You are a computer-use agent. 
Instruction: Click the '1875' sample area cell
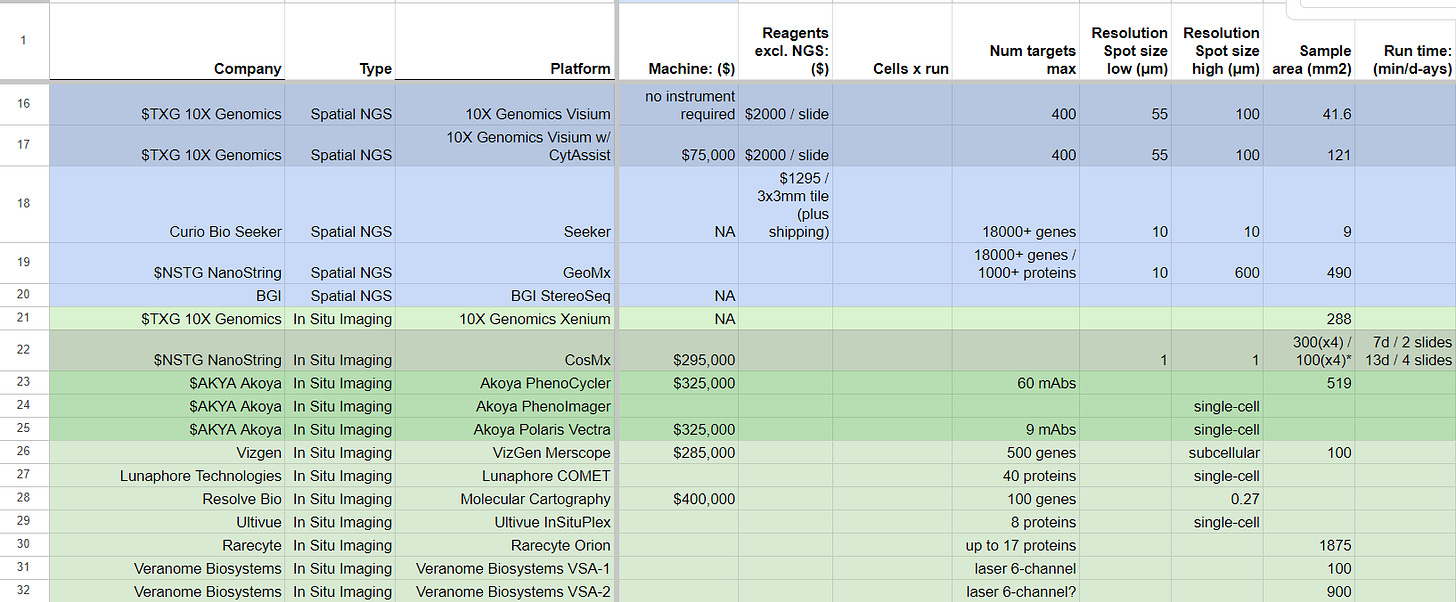1309,544
